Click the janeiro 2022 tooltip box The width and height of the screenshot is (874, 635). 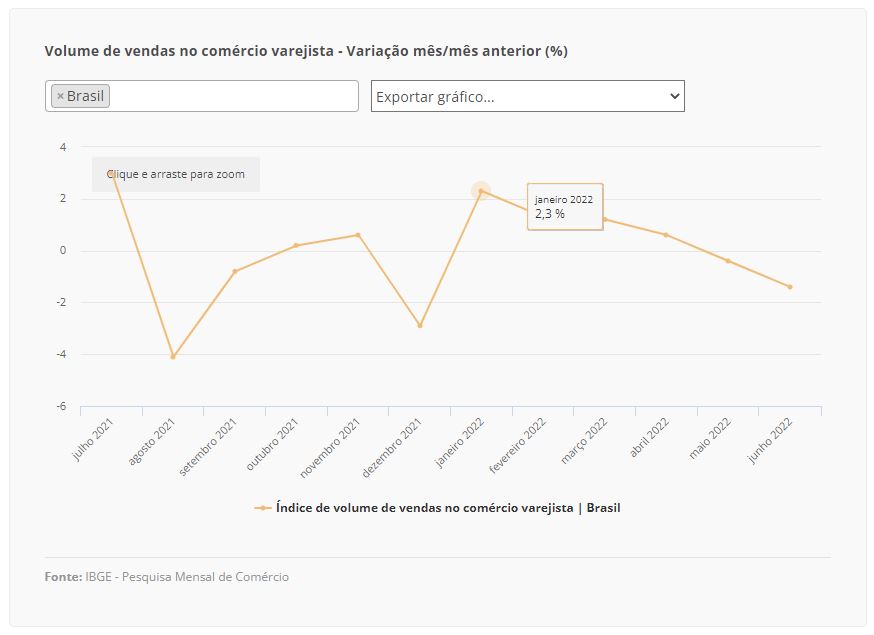point(565,206)
